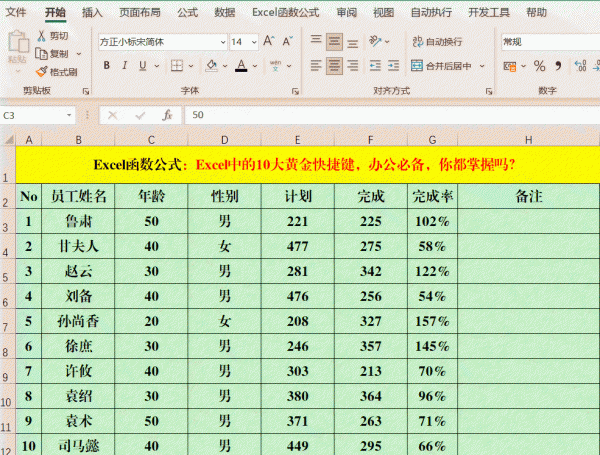Toggle center horizontal alignment

[x=334, y=66]
